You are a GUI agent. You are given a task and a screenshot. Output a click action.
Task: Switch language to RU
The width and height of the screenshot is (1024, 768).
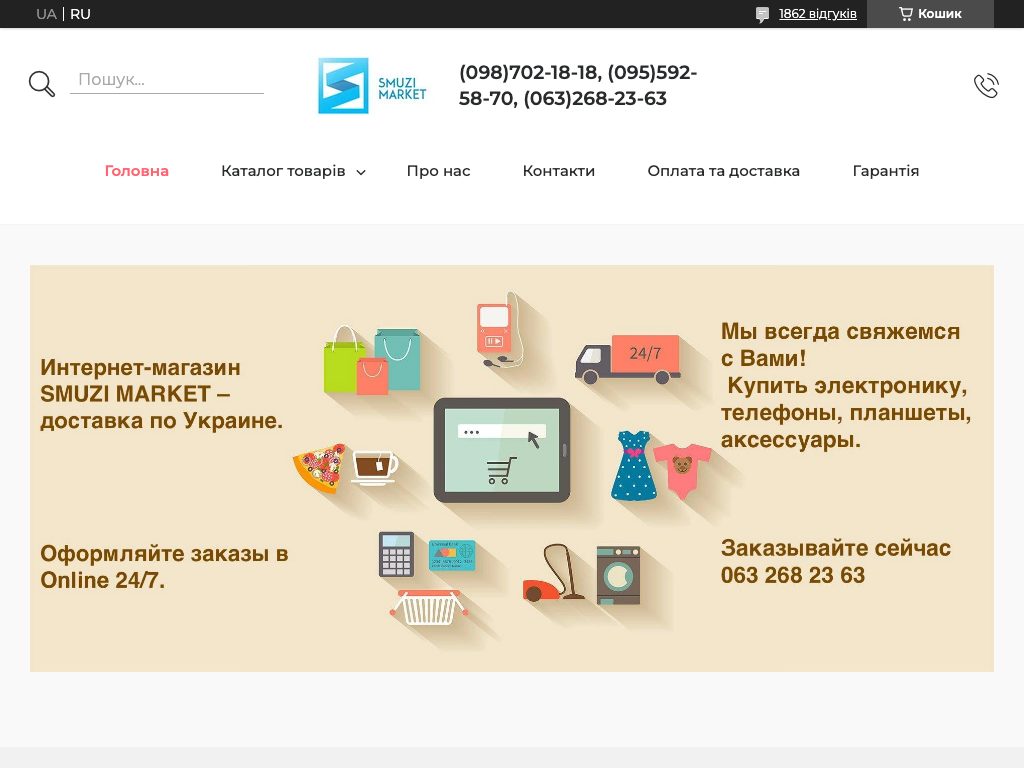coord(80,14)
